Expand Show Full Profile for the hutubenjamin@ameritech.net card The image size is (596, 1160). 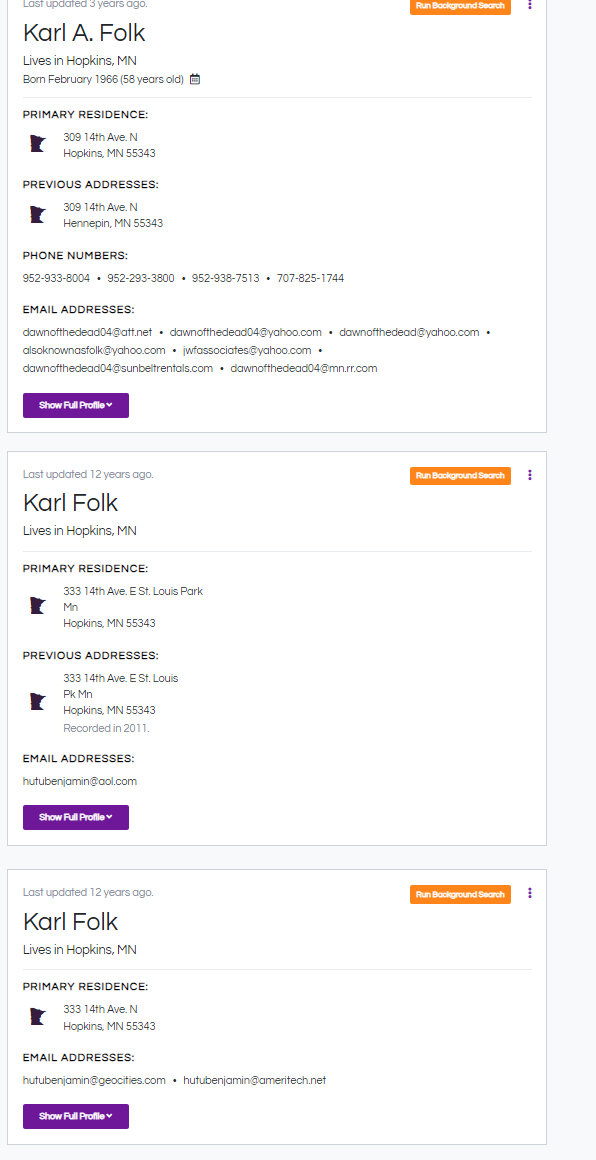[75, 1116]
